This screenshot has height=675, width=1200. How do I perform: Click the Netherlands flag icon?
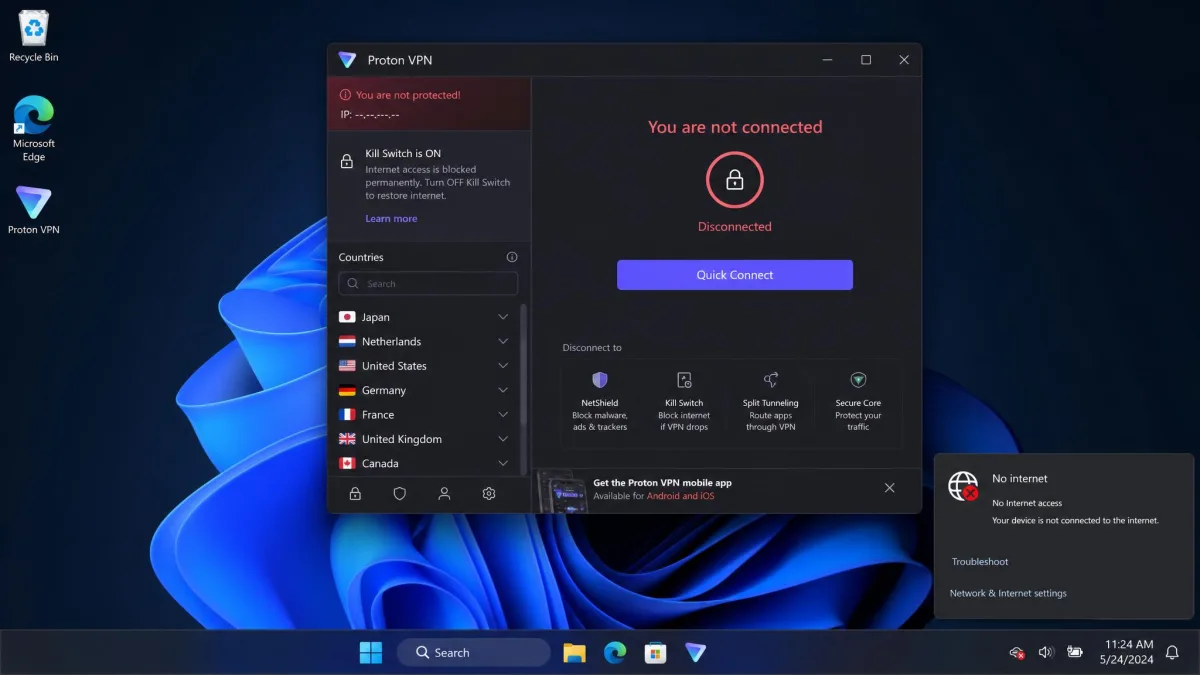(x=347, y=341)
